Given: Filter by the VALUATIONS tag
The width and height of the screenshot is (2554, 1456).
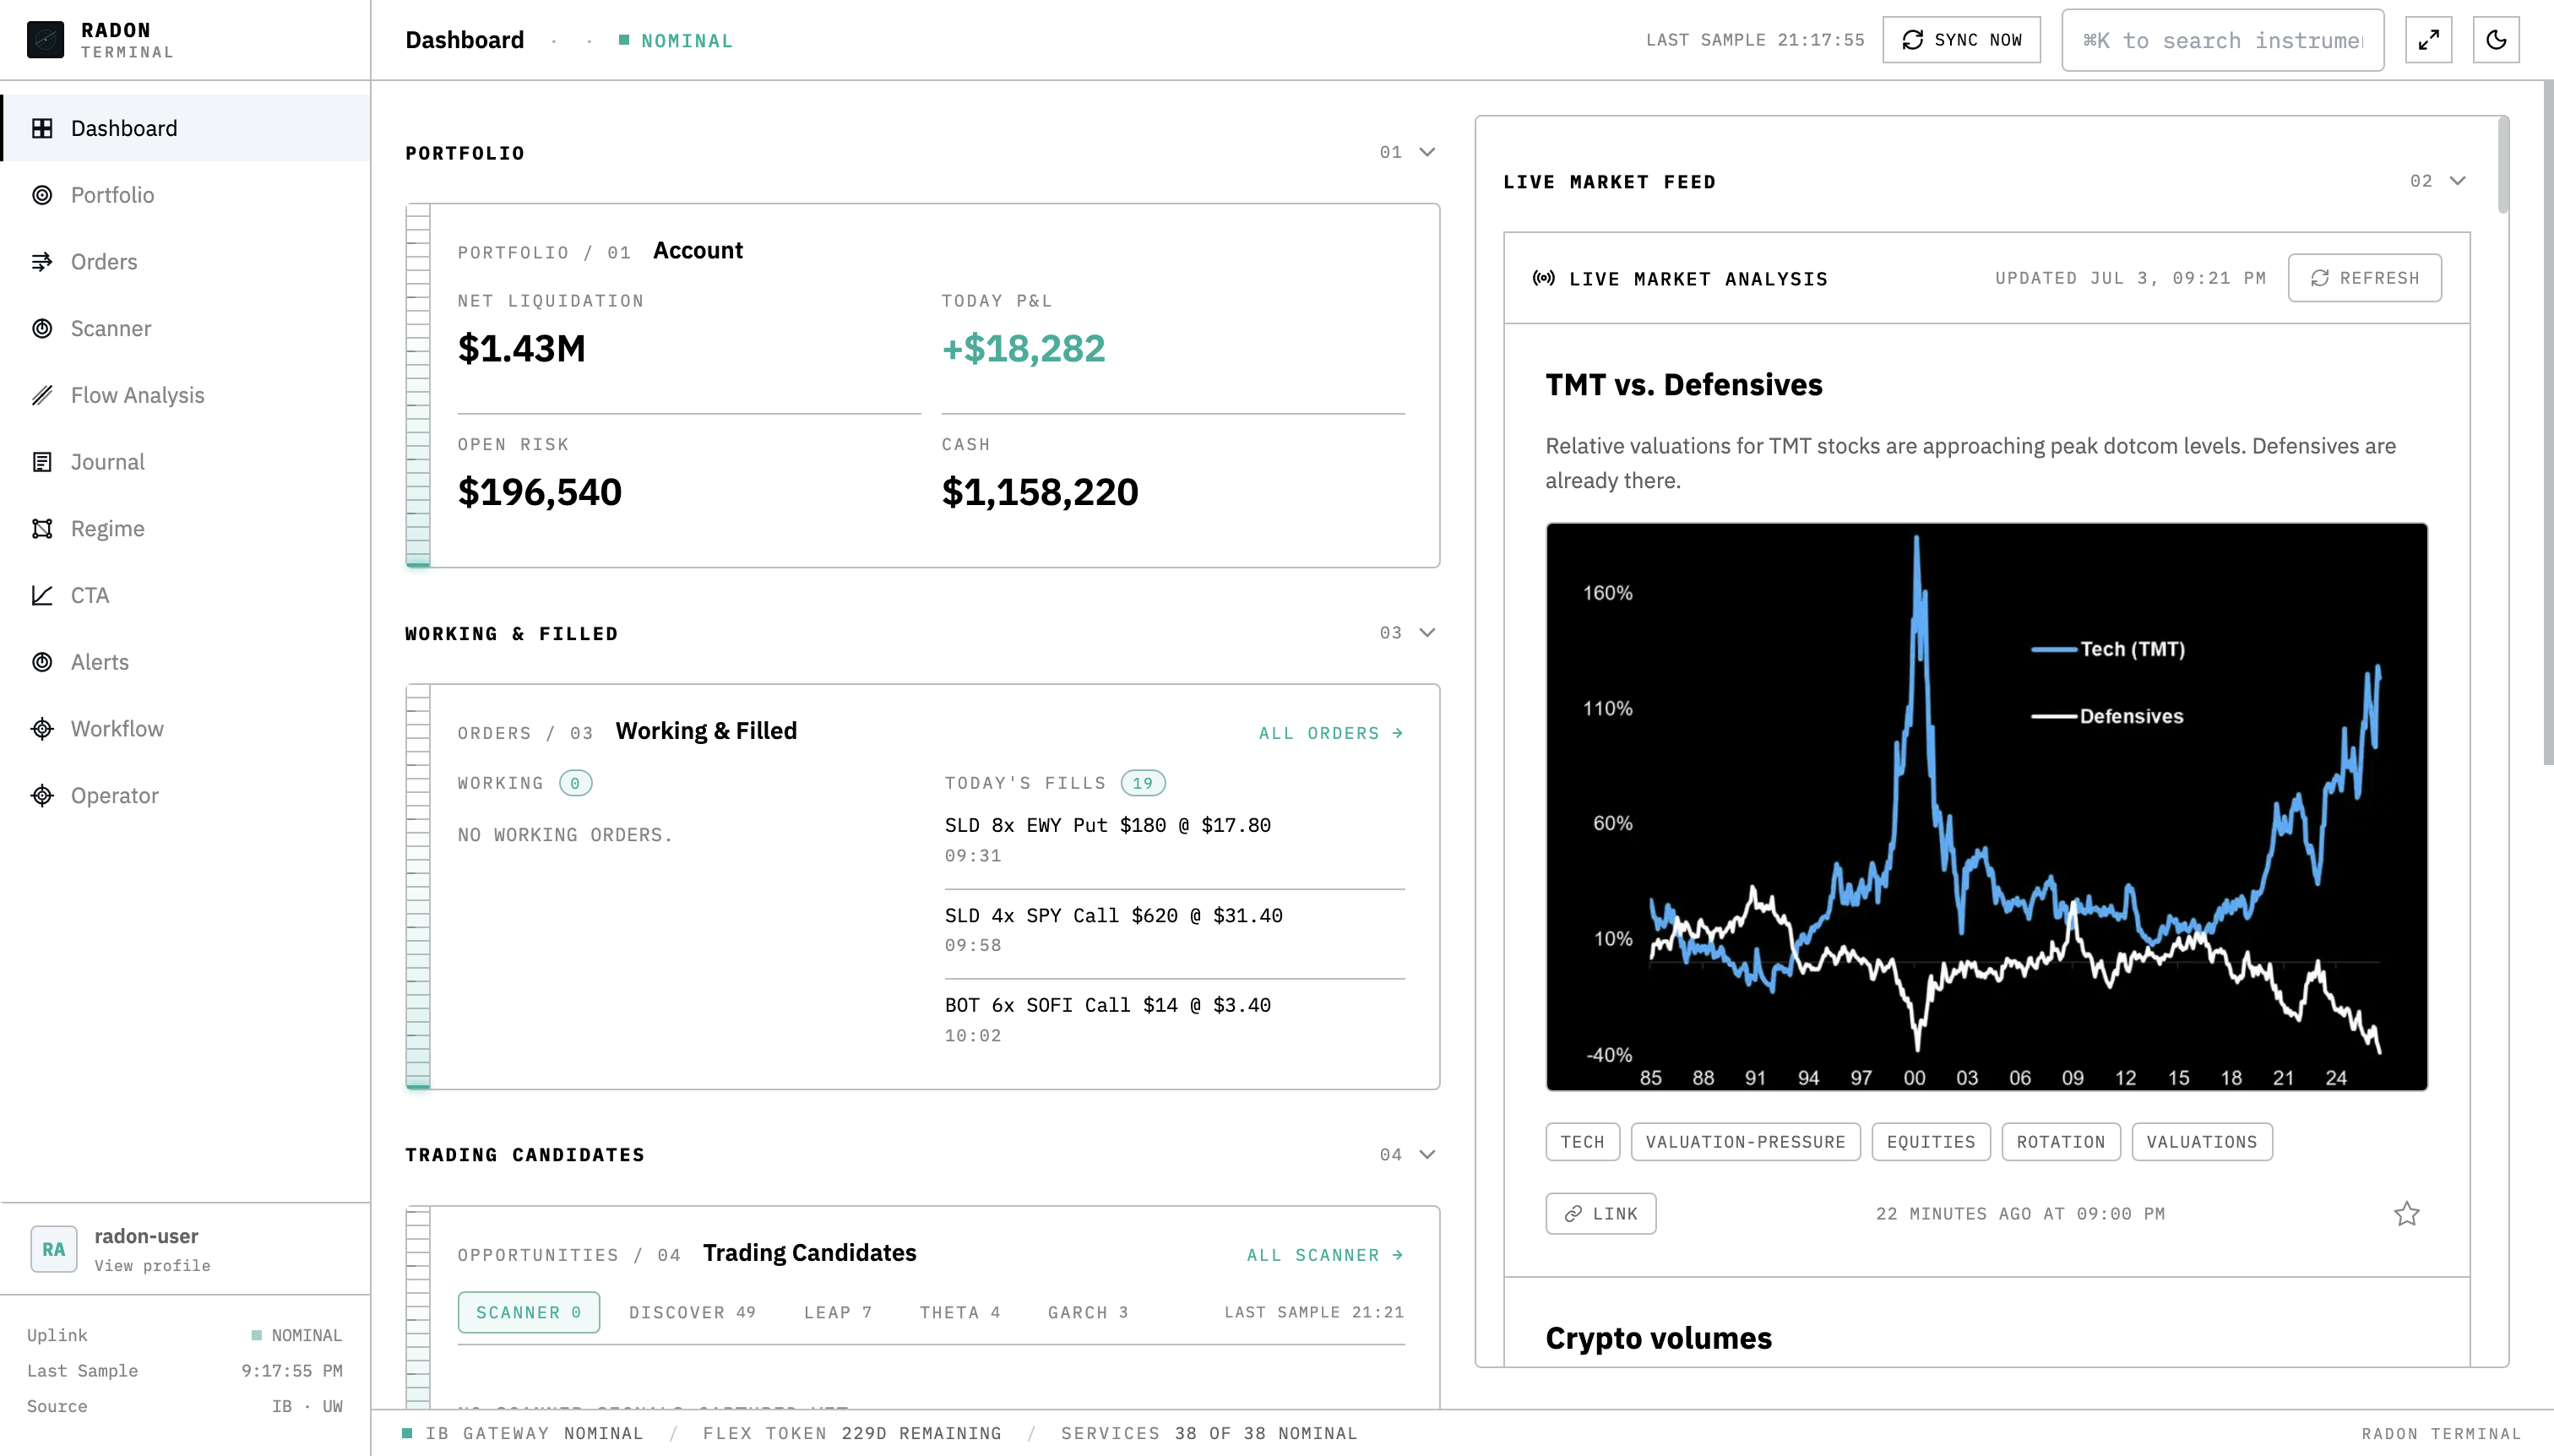Looking at the screenshot, I should [2201, 1142].
